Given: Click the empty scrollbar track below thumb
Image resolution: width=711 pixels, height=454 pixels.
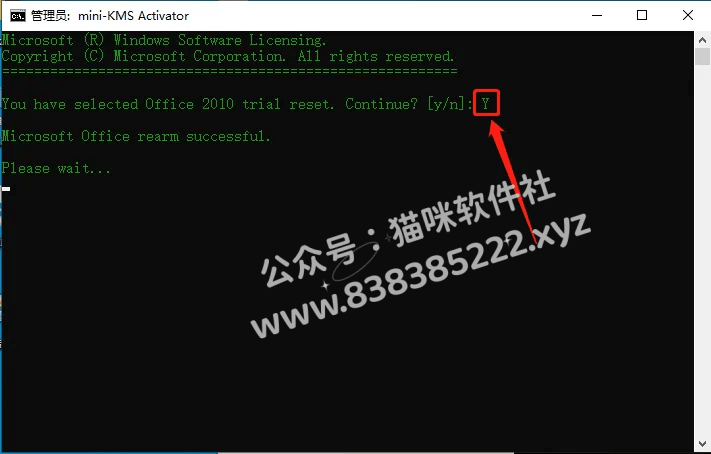Looking at the screenshot, I should point(702,249).
